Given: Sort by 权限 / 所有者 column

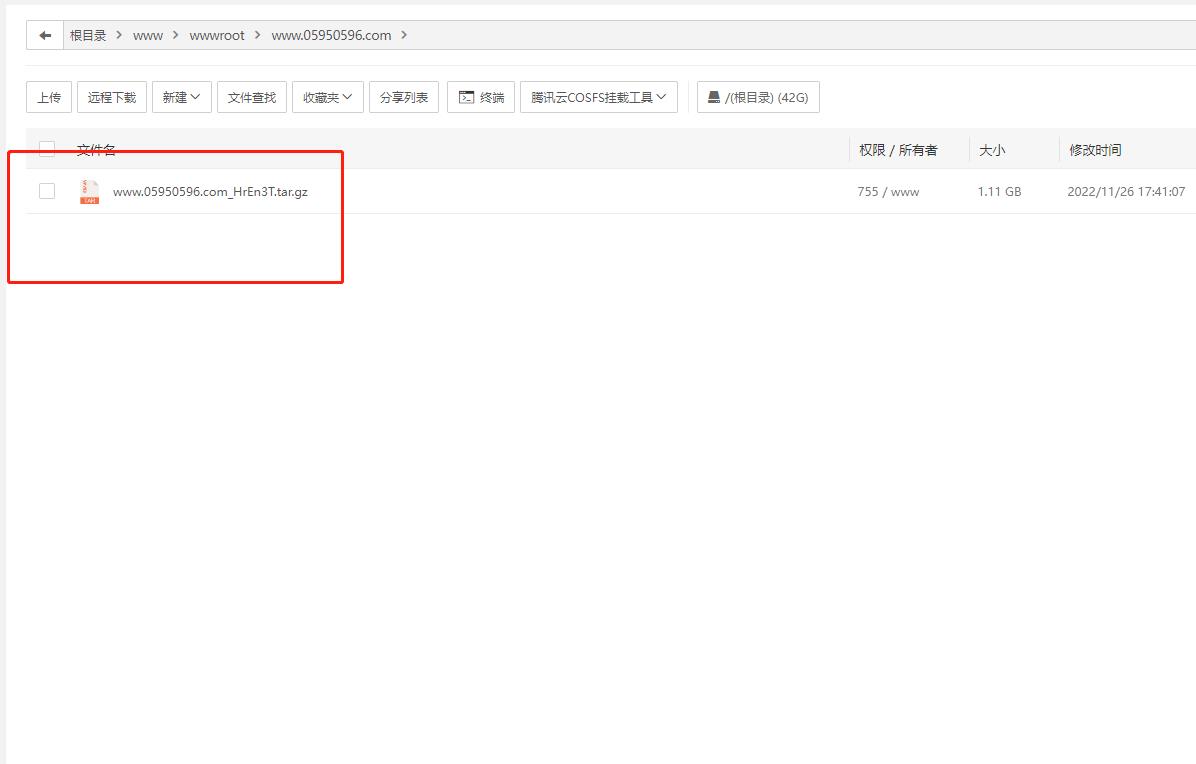Looking at the screenshot, I should (x=898, y=149).
